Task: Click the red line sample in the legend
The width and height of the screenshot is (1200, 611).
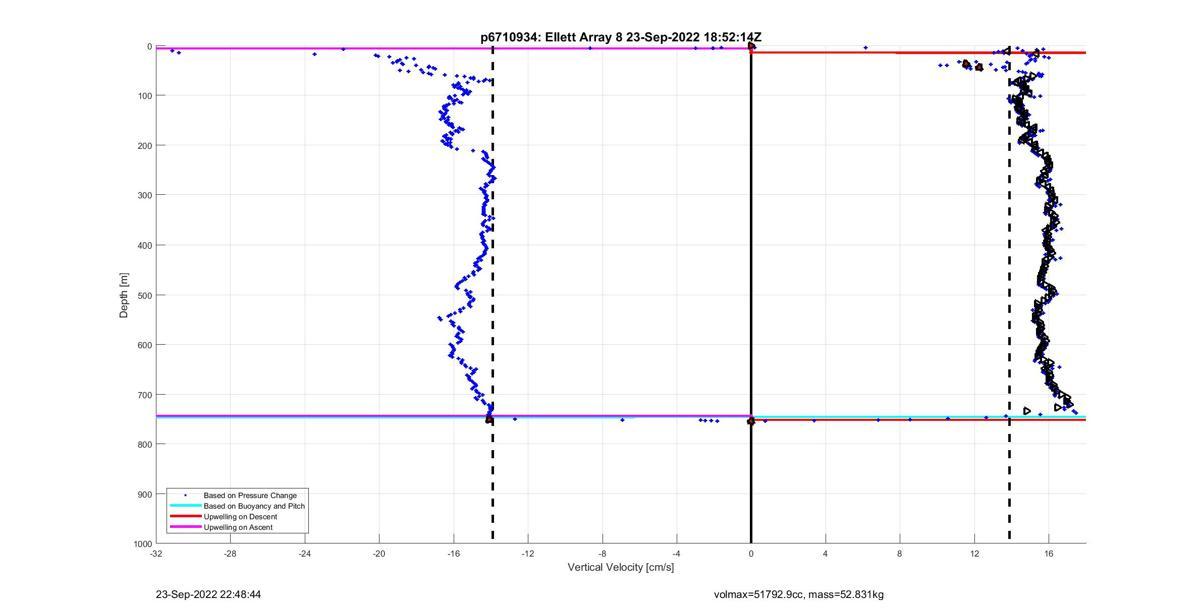Action: point(185,516)
